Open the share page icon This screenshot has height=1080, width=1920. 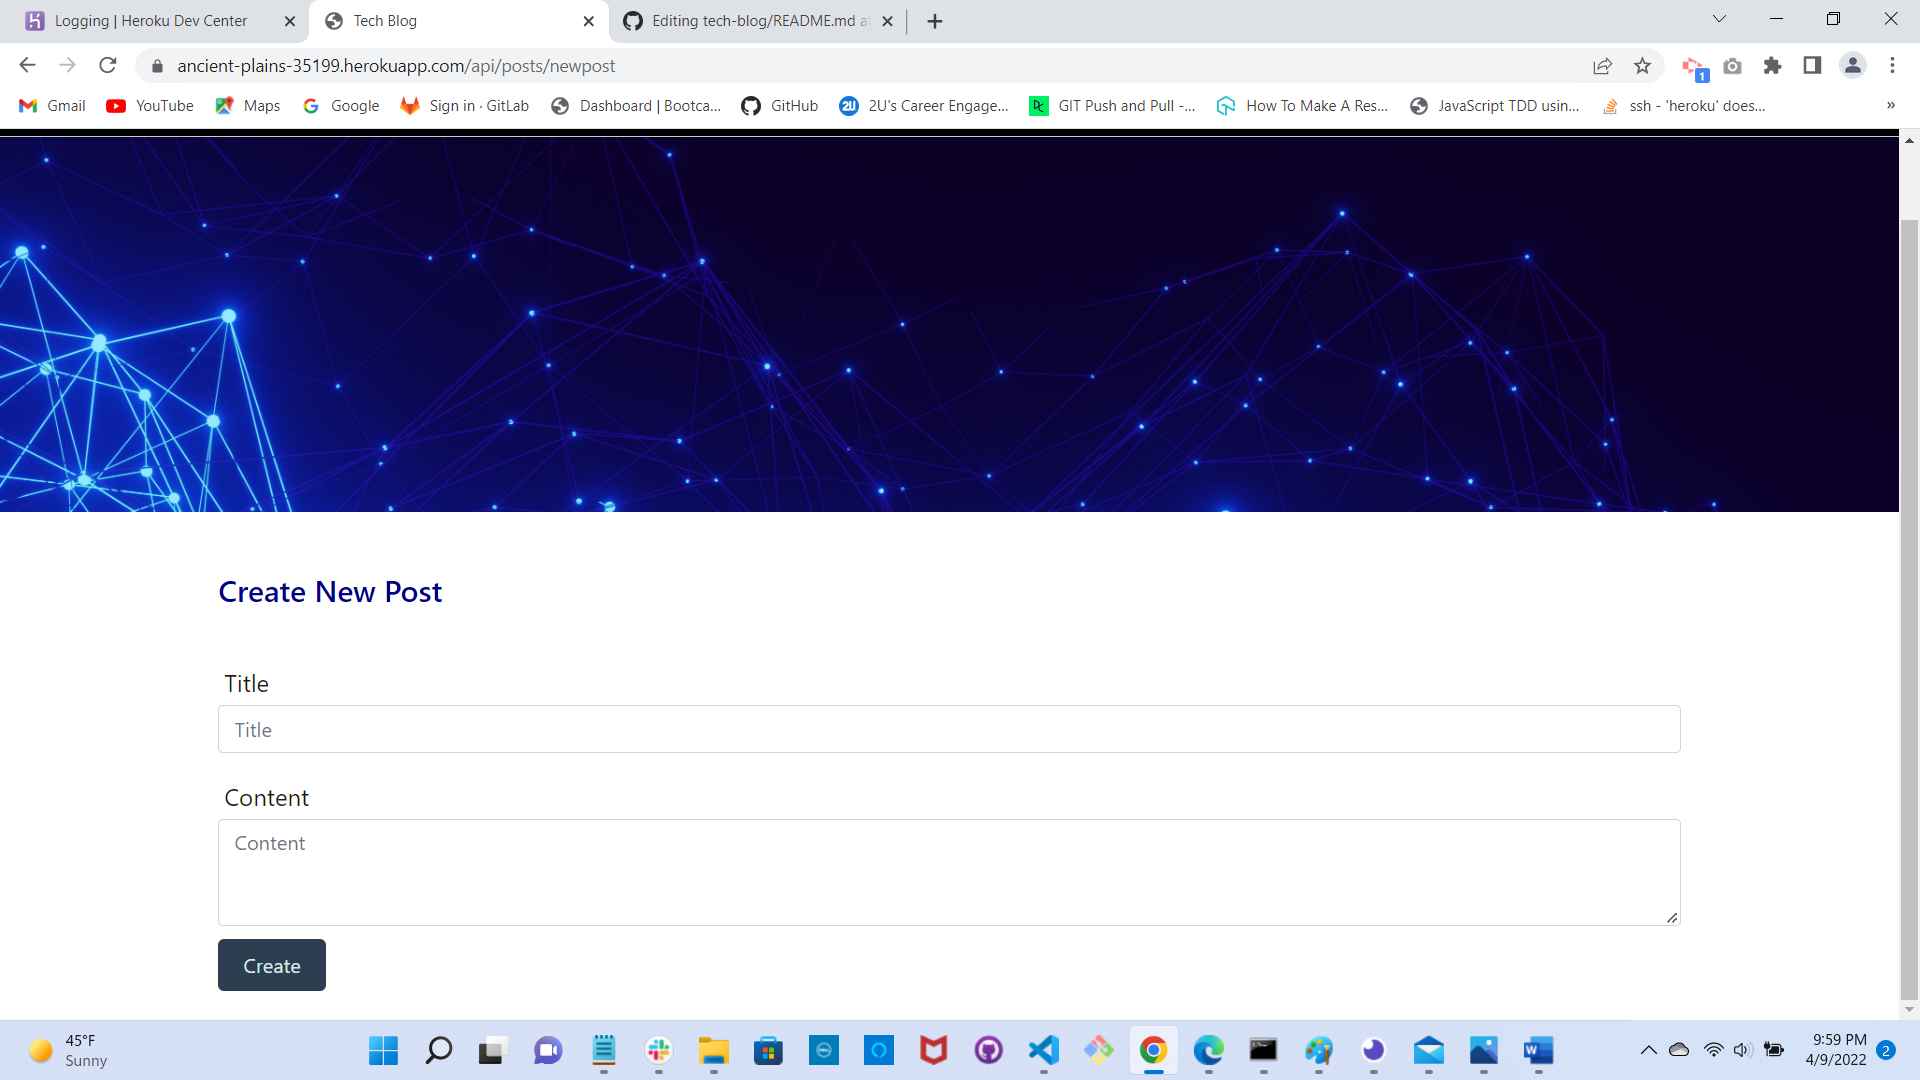pos(1602,66)
